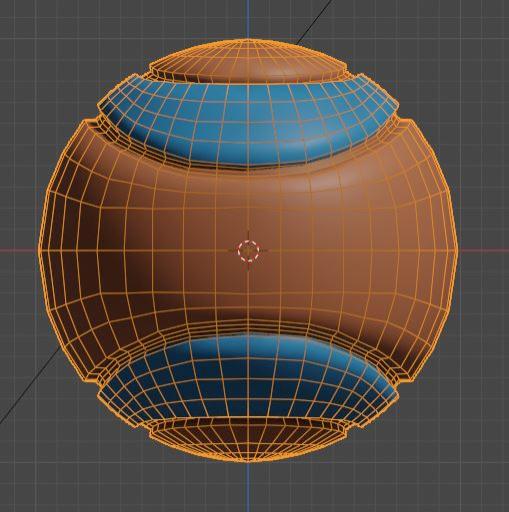This screenshot has height=512, width=509.
Task: Click the red X axis line left of sphere
Action: coord(18,250)
